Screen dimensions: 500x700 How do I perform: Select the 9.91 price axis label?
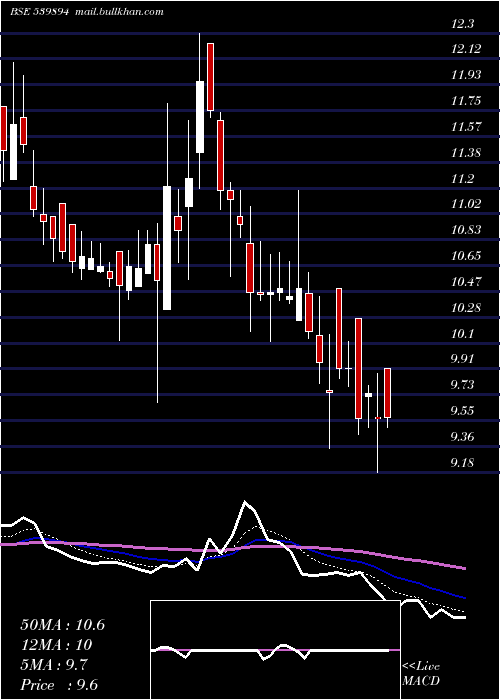point(464,359)
